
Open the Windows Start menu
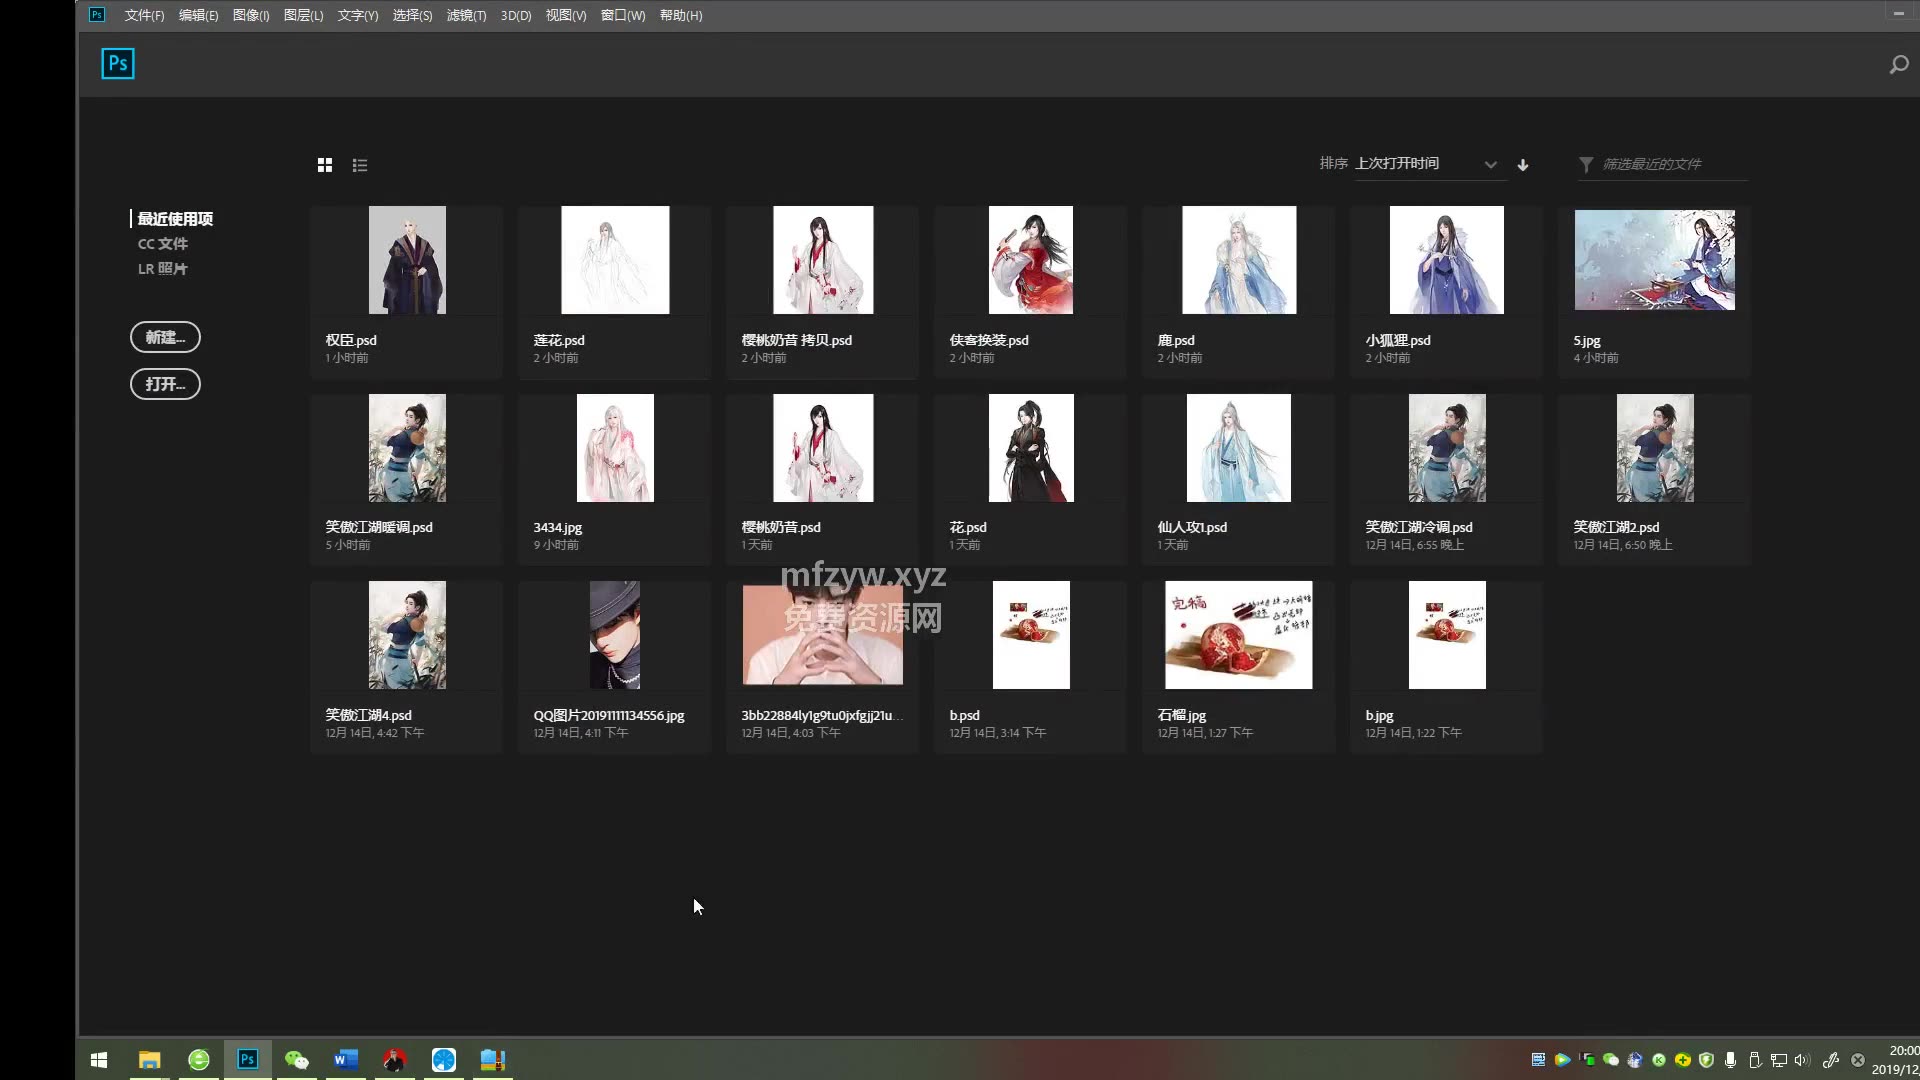point(99,1060)
